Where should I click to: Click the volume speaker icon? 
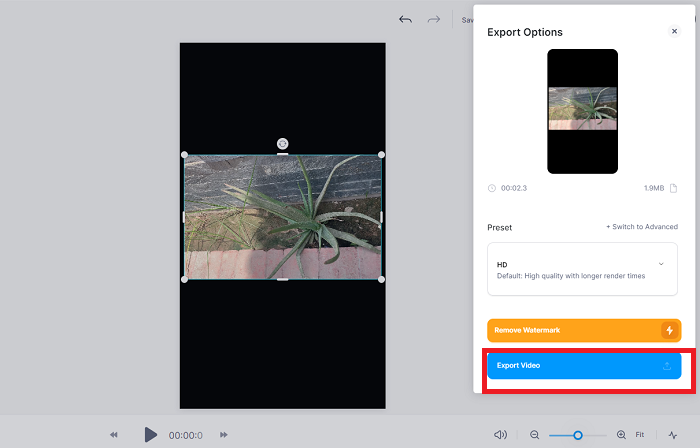coord(500,435)
